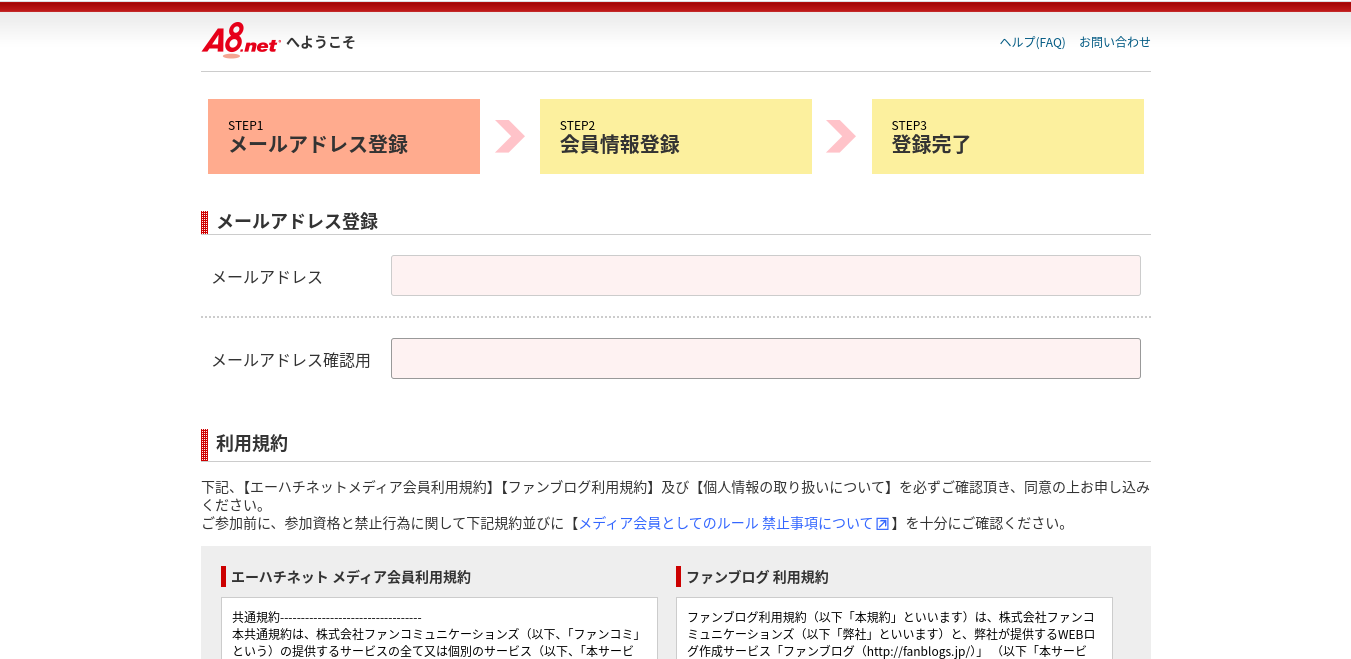Click inside the ファンブログ利用規約 terms text box
The width and height of the screenshot is (1351, 659).
(894, 628)
